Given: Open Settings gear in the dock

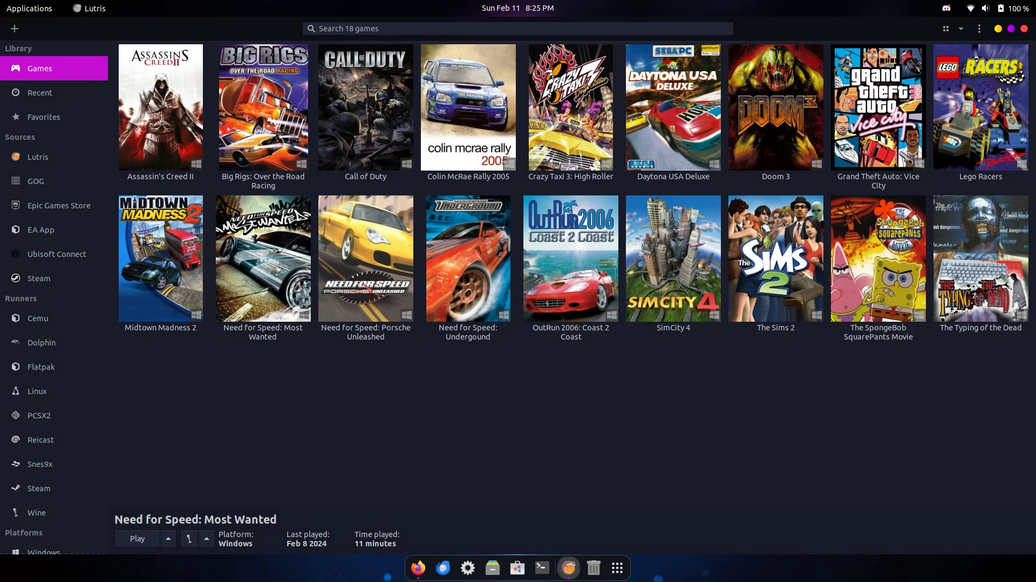Looking at the screenshot, I should pos(468,567).
